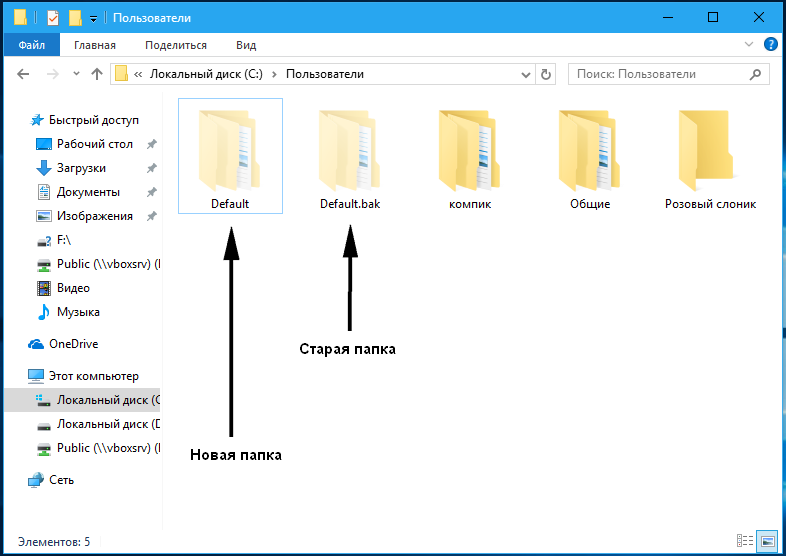This screenshot has width=786, height=556.
Task: Open recent locations dropdown arrow
Action: pyautogui.click(x=76, y=74)
